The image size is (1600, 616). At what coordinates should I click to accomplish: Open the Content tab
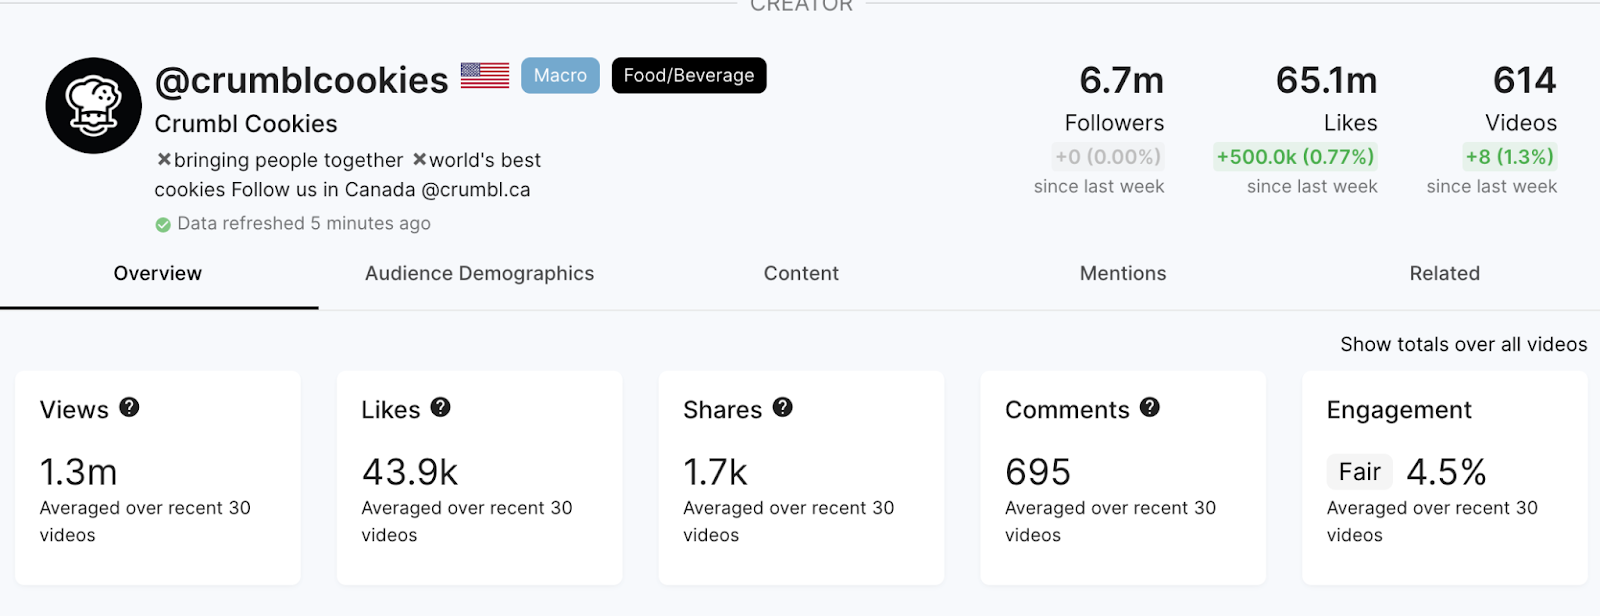coord(801,273)
